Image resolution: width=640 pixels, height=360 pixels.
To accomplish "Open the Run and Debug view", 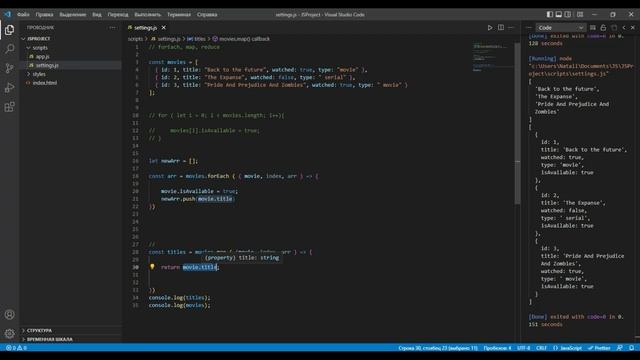I will click(x=9, y=88).
